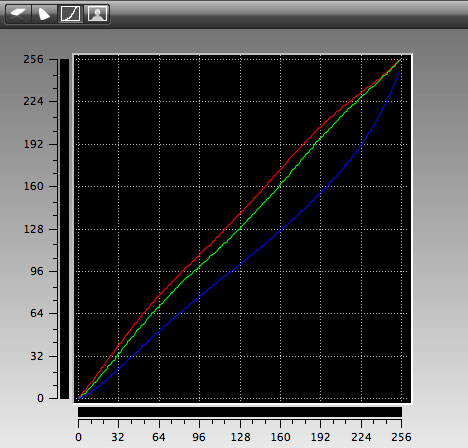The height and width of the screenshot is (448, 468).
Task: Click the horizontal black gradient bar
Action: click(x=240, y=412)
